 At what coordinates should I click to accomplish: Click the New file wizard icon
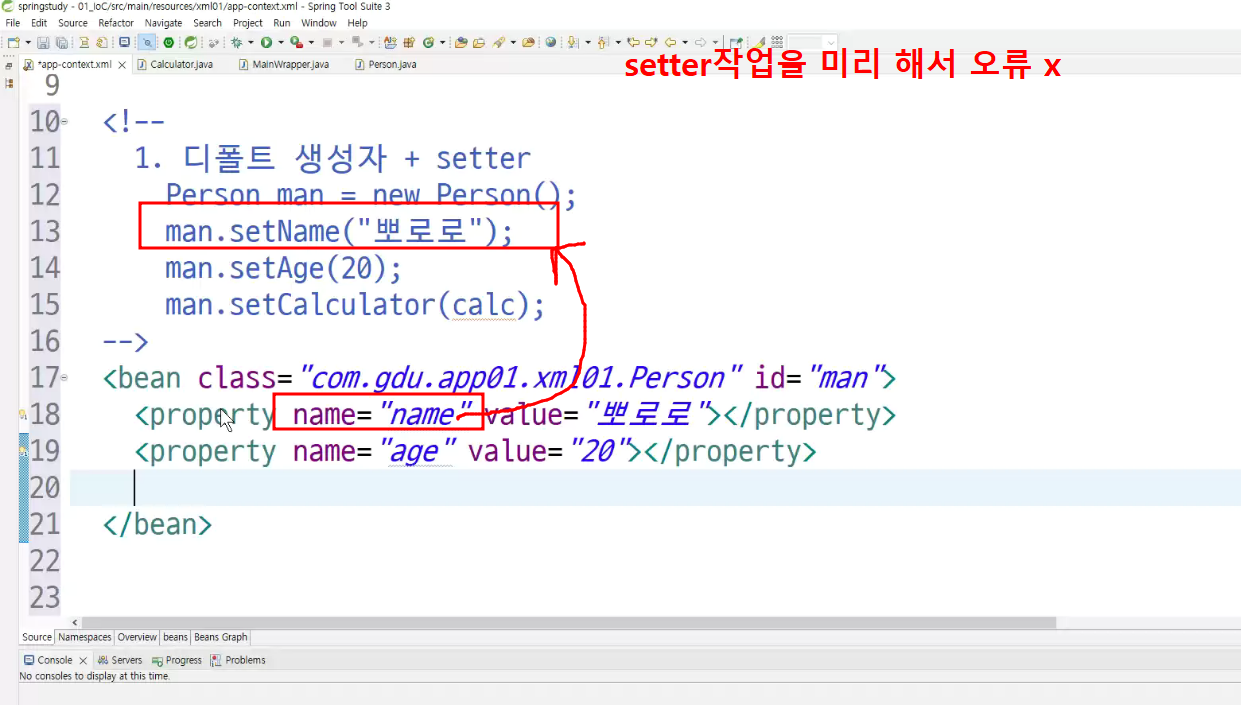[14, 42]
